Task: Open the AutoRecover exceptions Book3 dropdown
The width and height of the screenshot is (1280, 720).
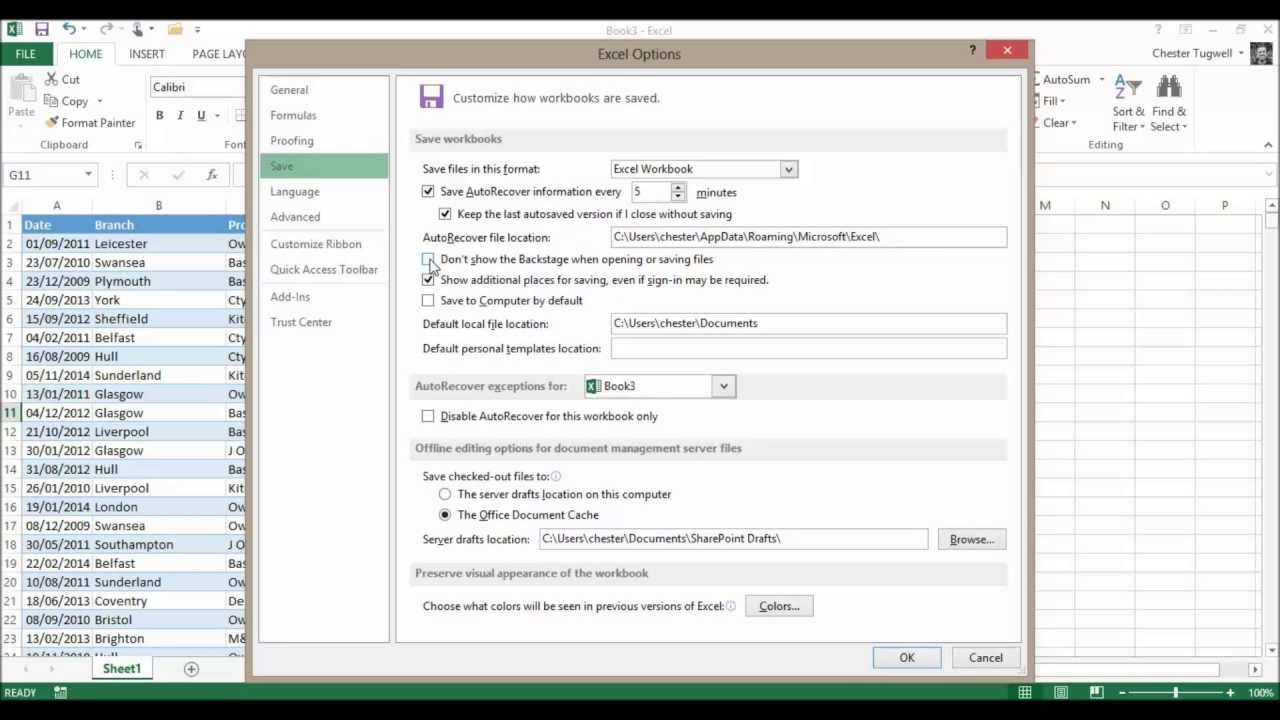Action: pyautogui.click(x=723, y=386)
